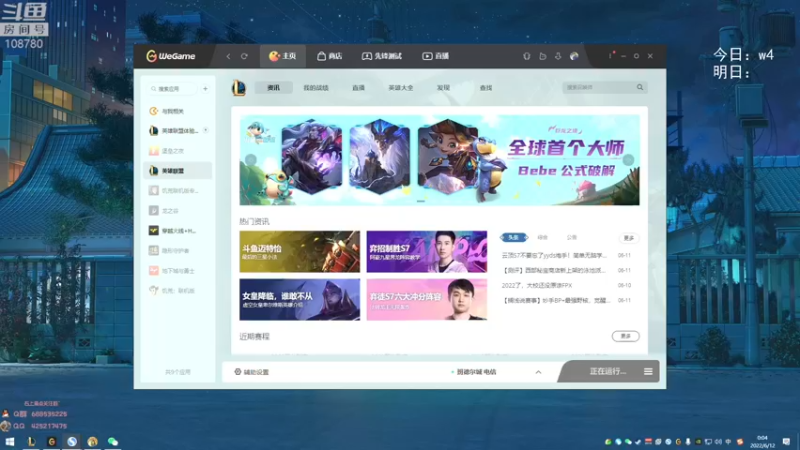Select the 头条 news filter pill
Viewport: 800px width, 450px height.
click(x=513, y=237)
